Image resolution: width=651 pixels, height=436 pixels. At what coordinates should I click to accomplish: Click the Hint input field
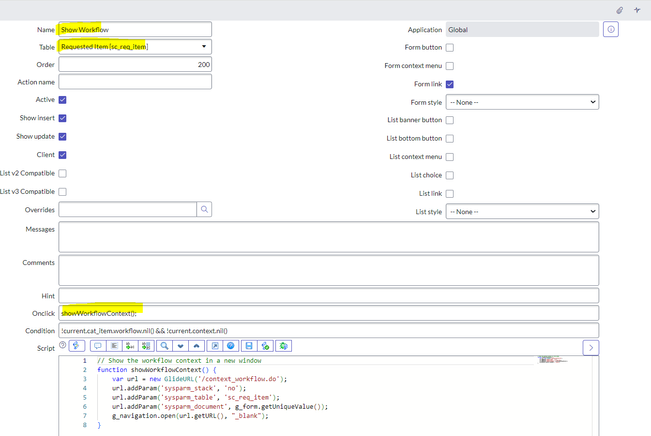click(328, 296)
